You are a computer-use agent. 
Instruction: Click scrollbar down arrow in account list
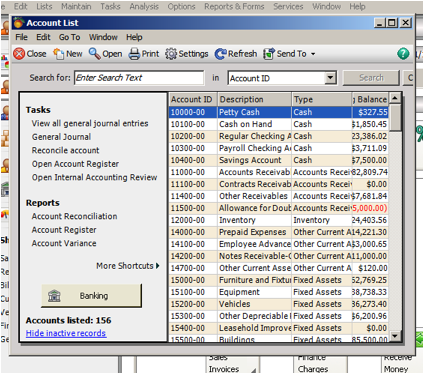[x=395, y=336]
